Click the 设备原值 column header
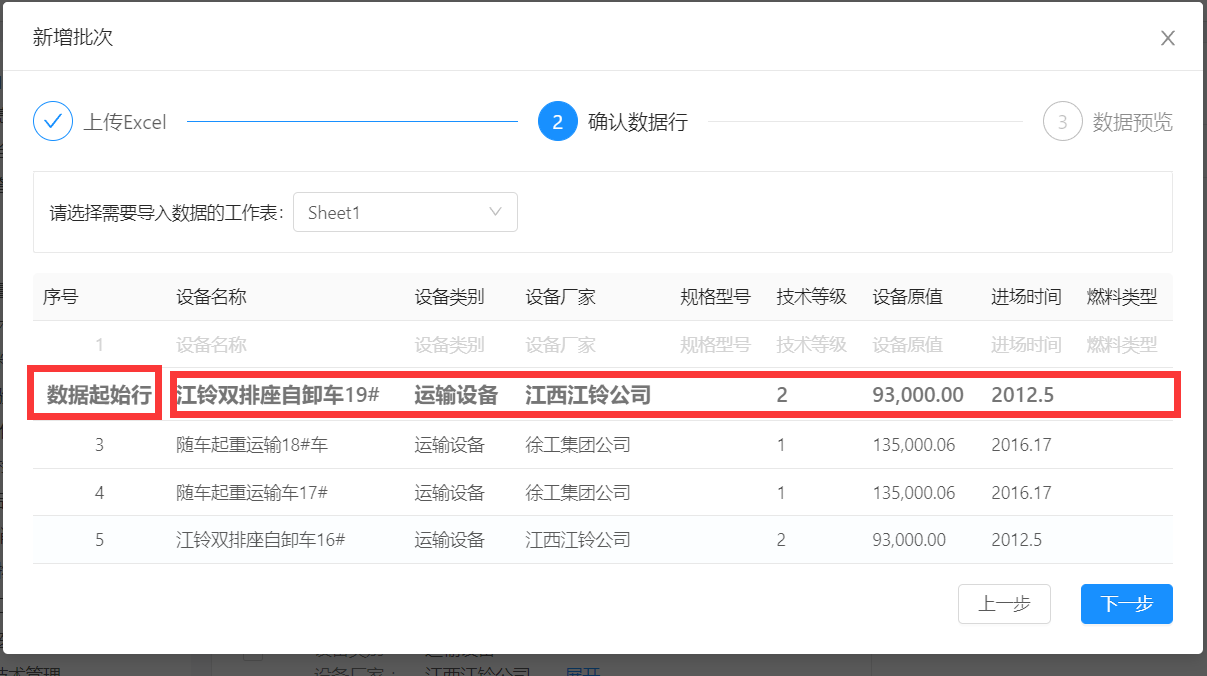The height and width of the screenshot is (676, 1207). [907, 297]
